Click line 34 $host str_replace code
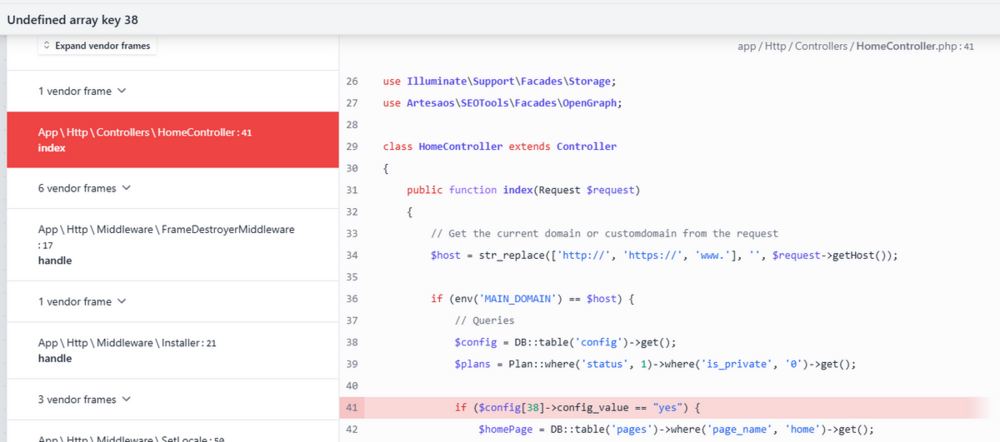 click(664, 255)
